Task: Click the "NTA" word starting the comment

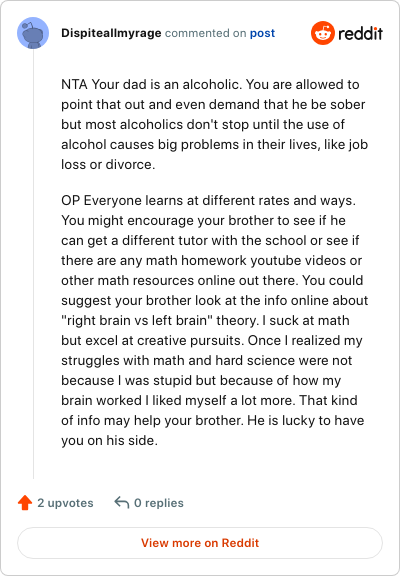Action: coord(74,84)
